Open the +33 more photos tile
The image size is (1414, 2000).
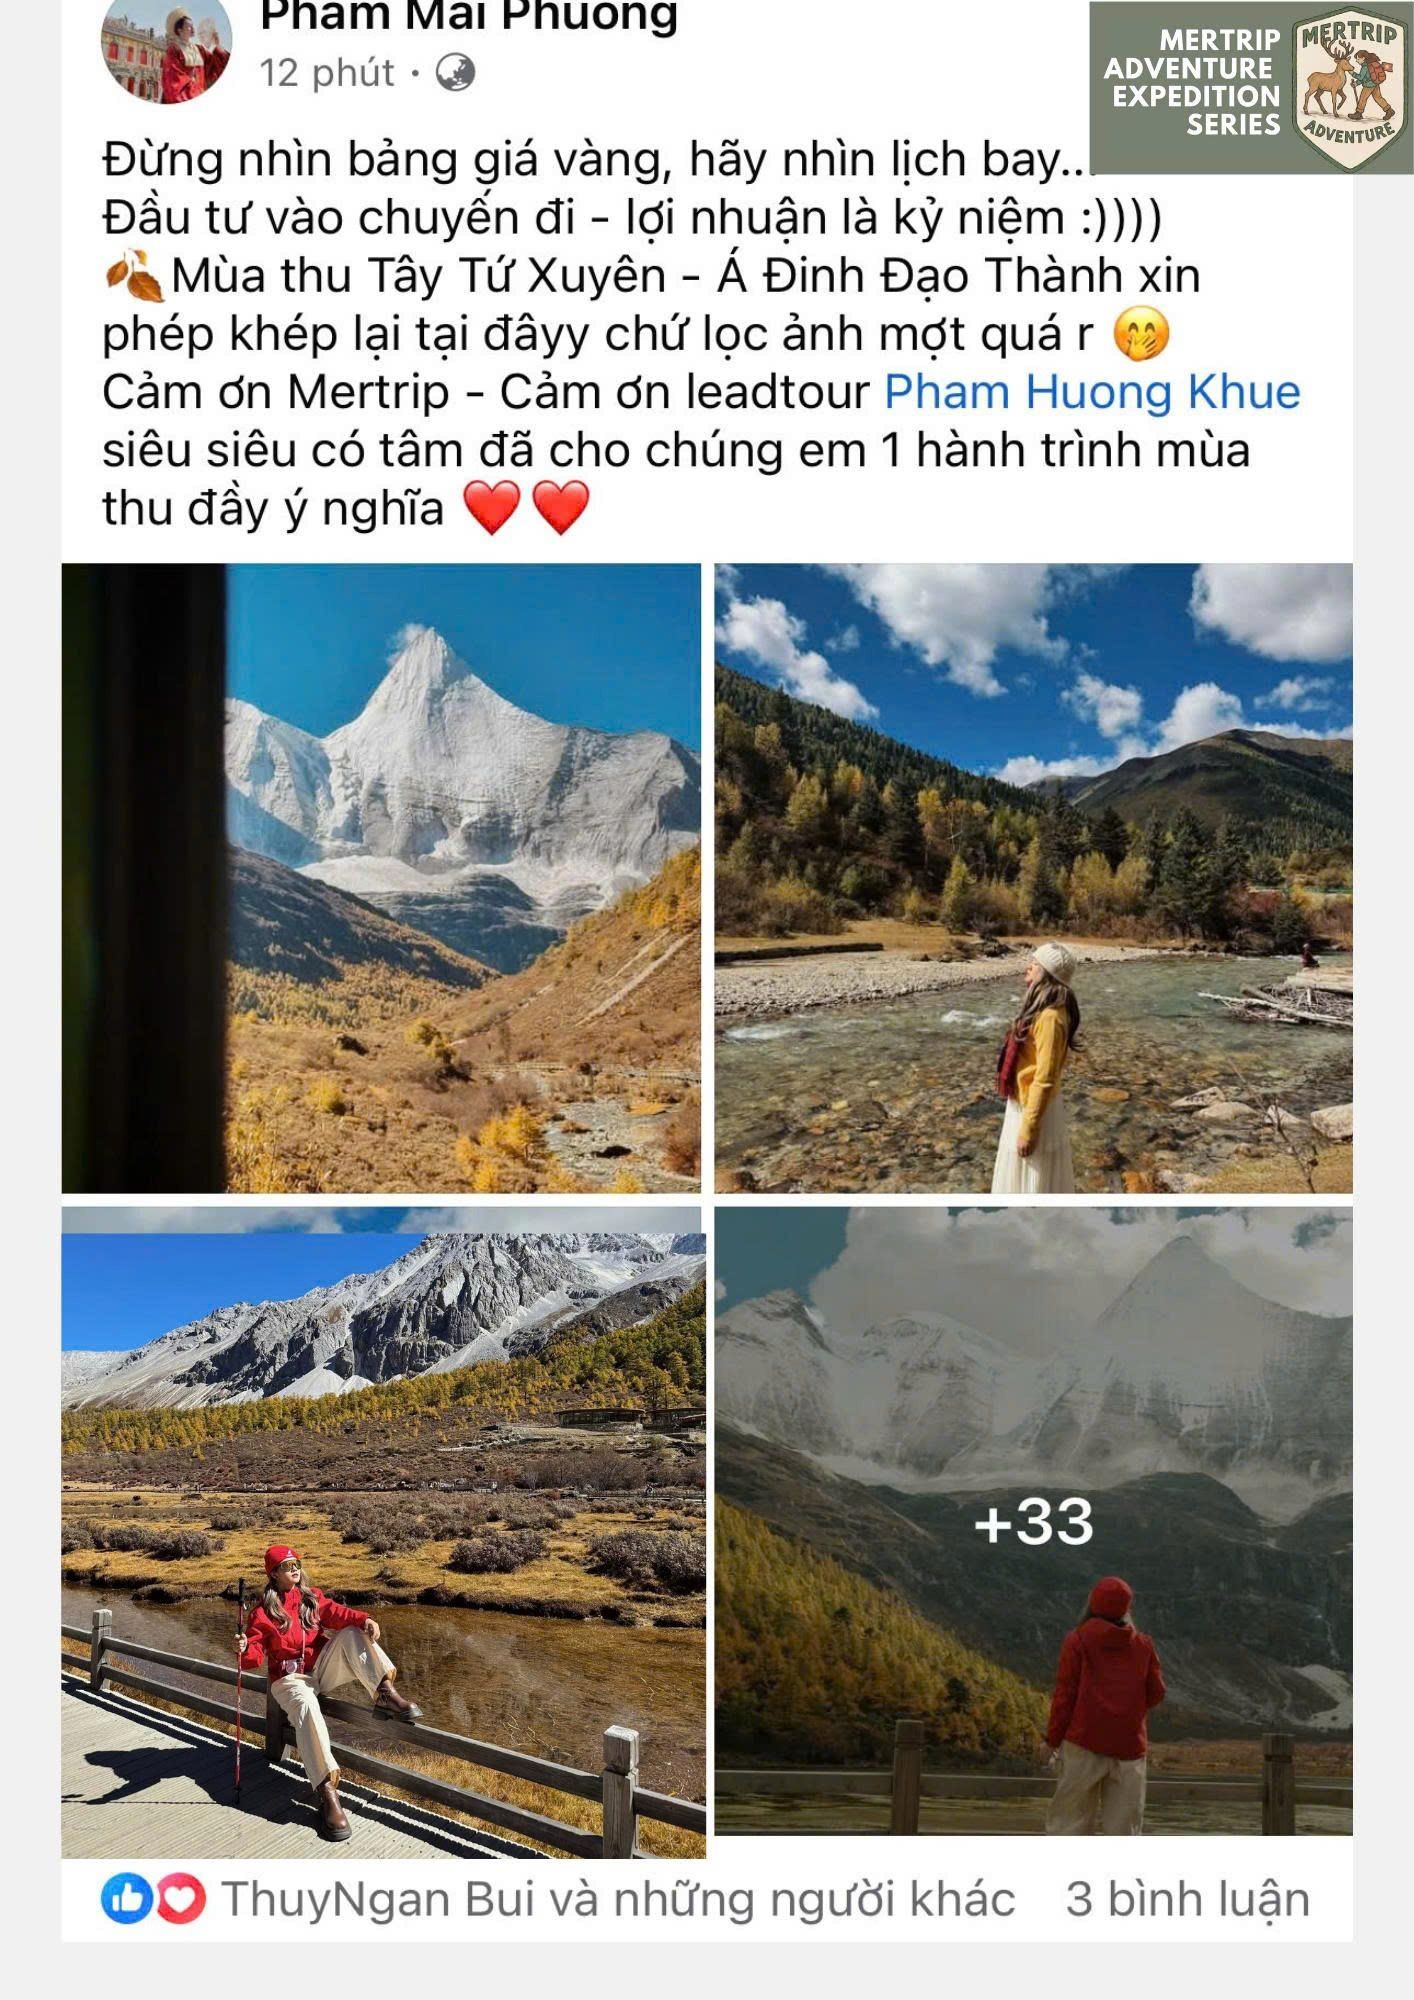(x=1033, y=1521)
